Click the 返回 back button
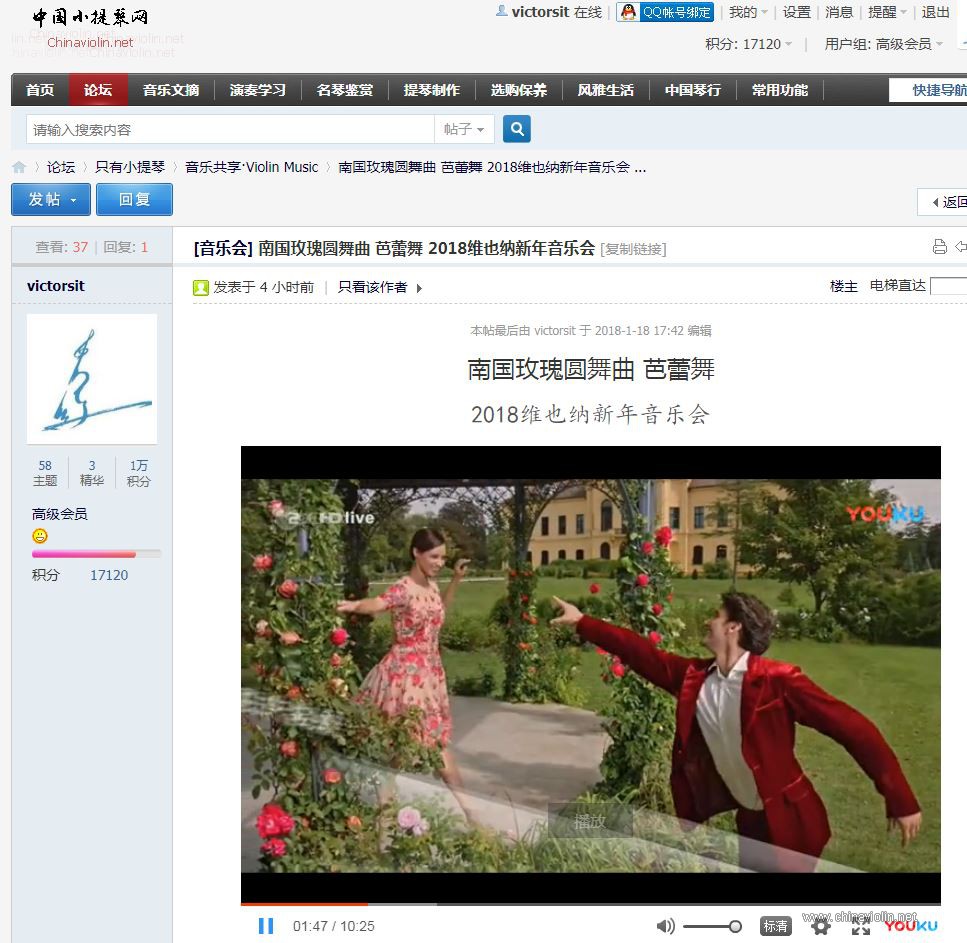 (x=942, y=202)
